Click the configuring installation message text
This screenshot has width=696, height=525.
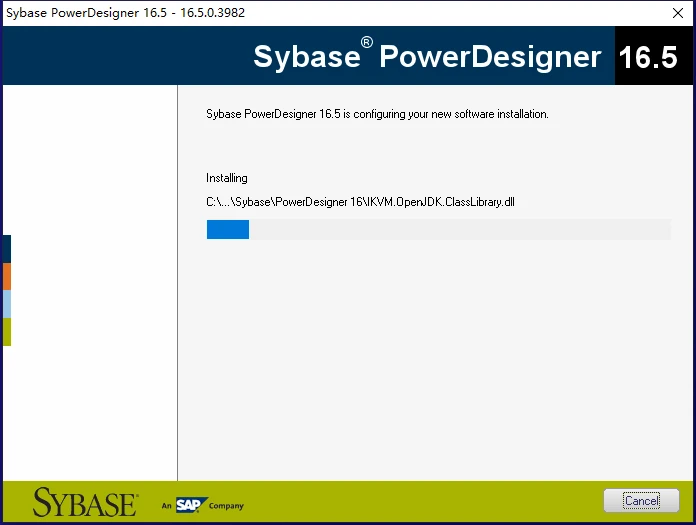click(x=377, y=114)
